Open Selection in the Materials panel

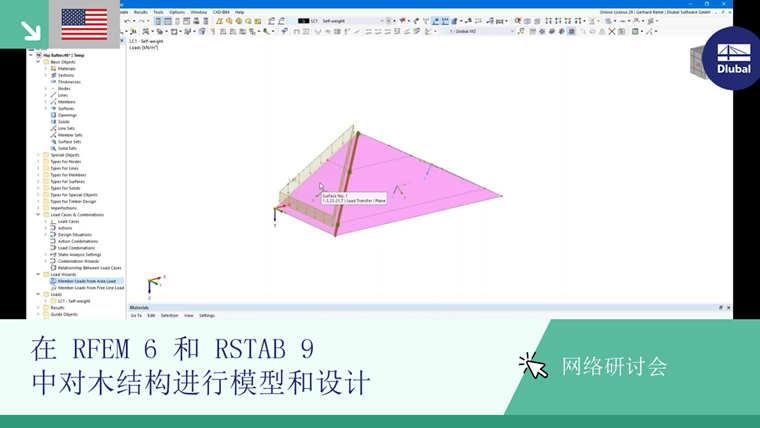(170, 316)
